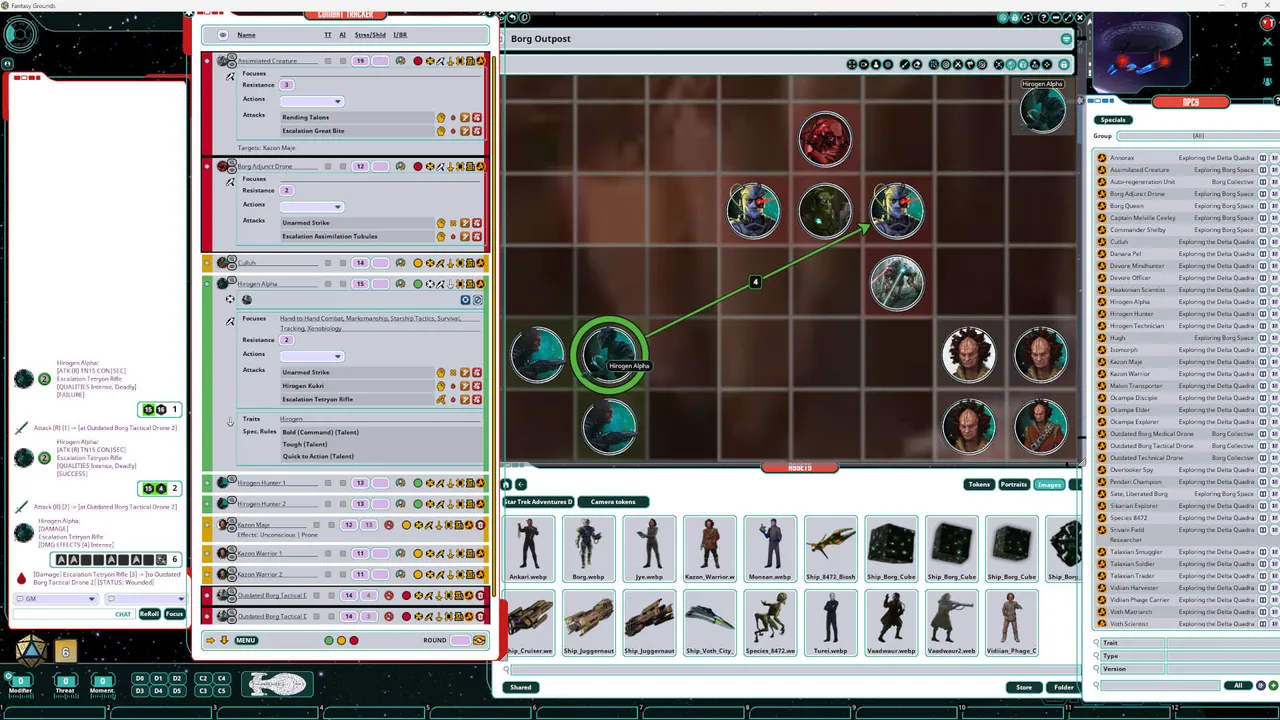This screenshot has height=720, width=1280.
Task: Click the yellow faction circle in tracker footer
Action: pos(341,640)
